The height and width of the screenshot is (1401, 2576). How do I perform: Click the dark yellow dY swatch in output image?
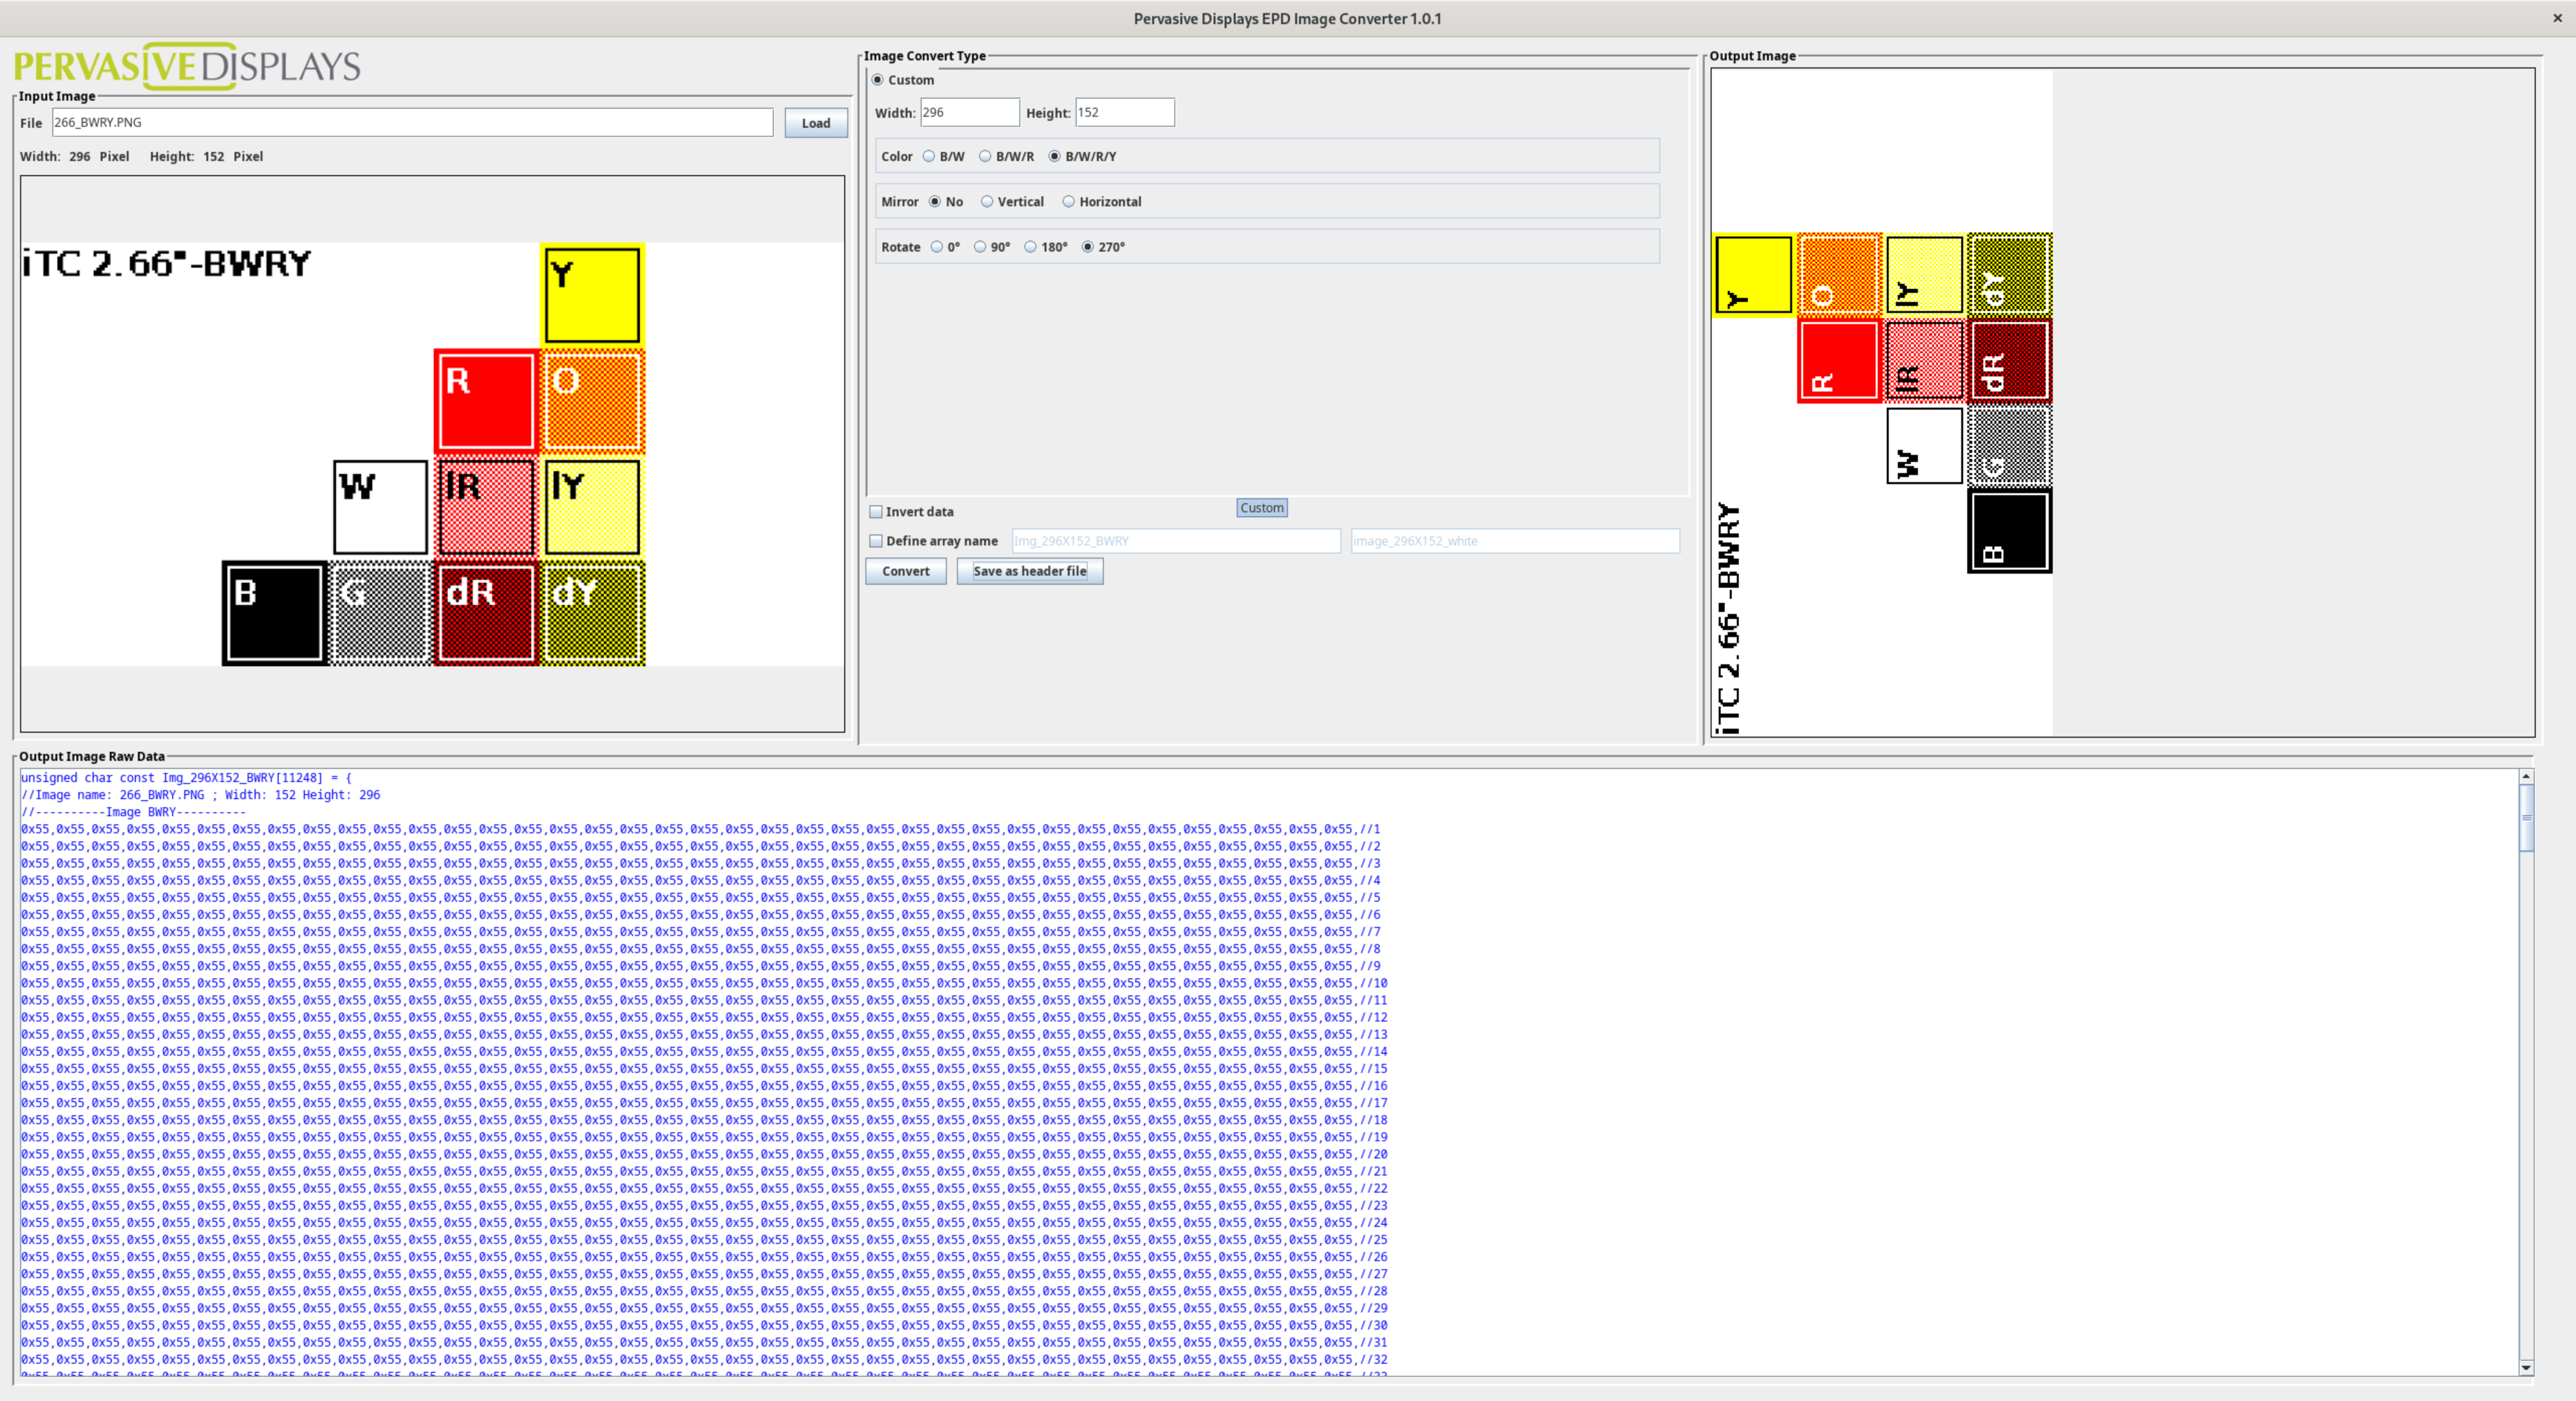tap(2010, 275)
